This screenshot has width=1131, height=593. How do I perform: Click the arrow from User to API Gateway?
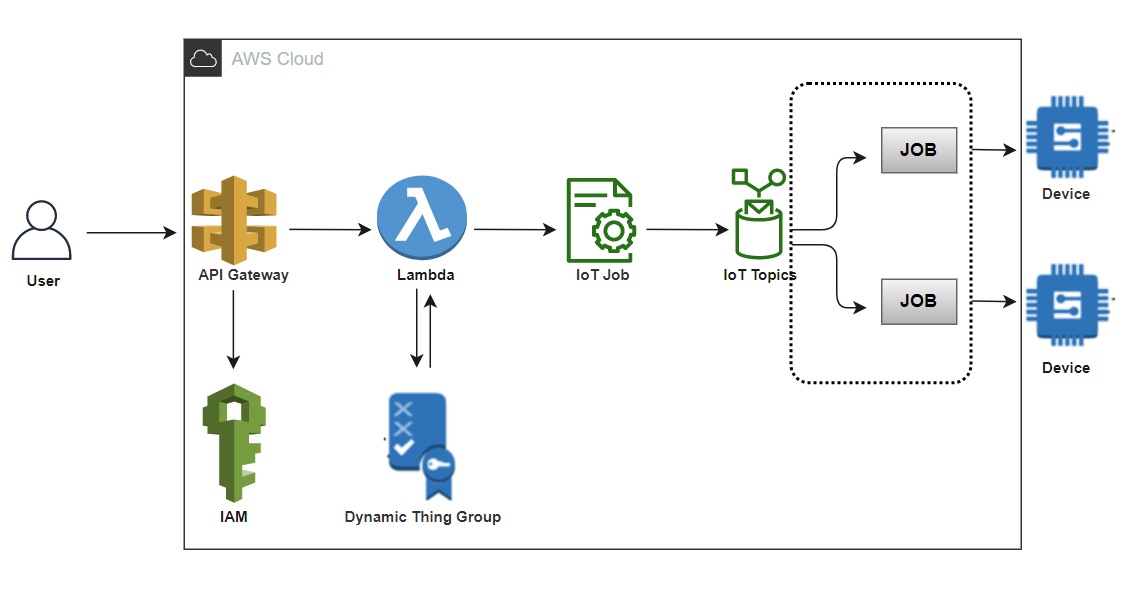128,232
